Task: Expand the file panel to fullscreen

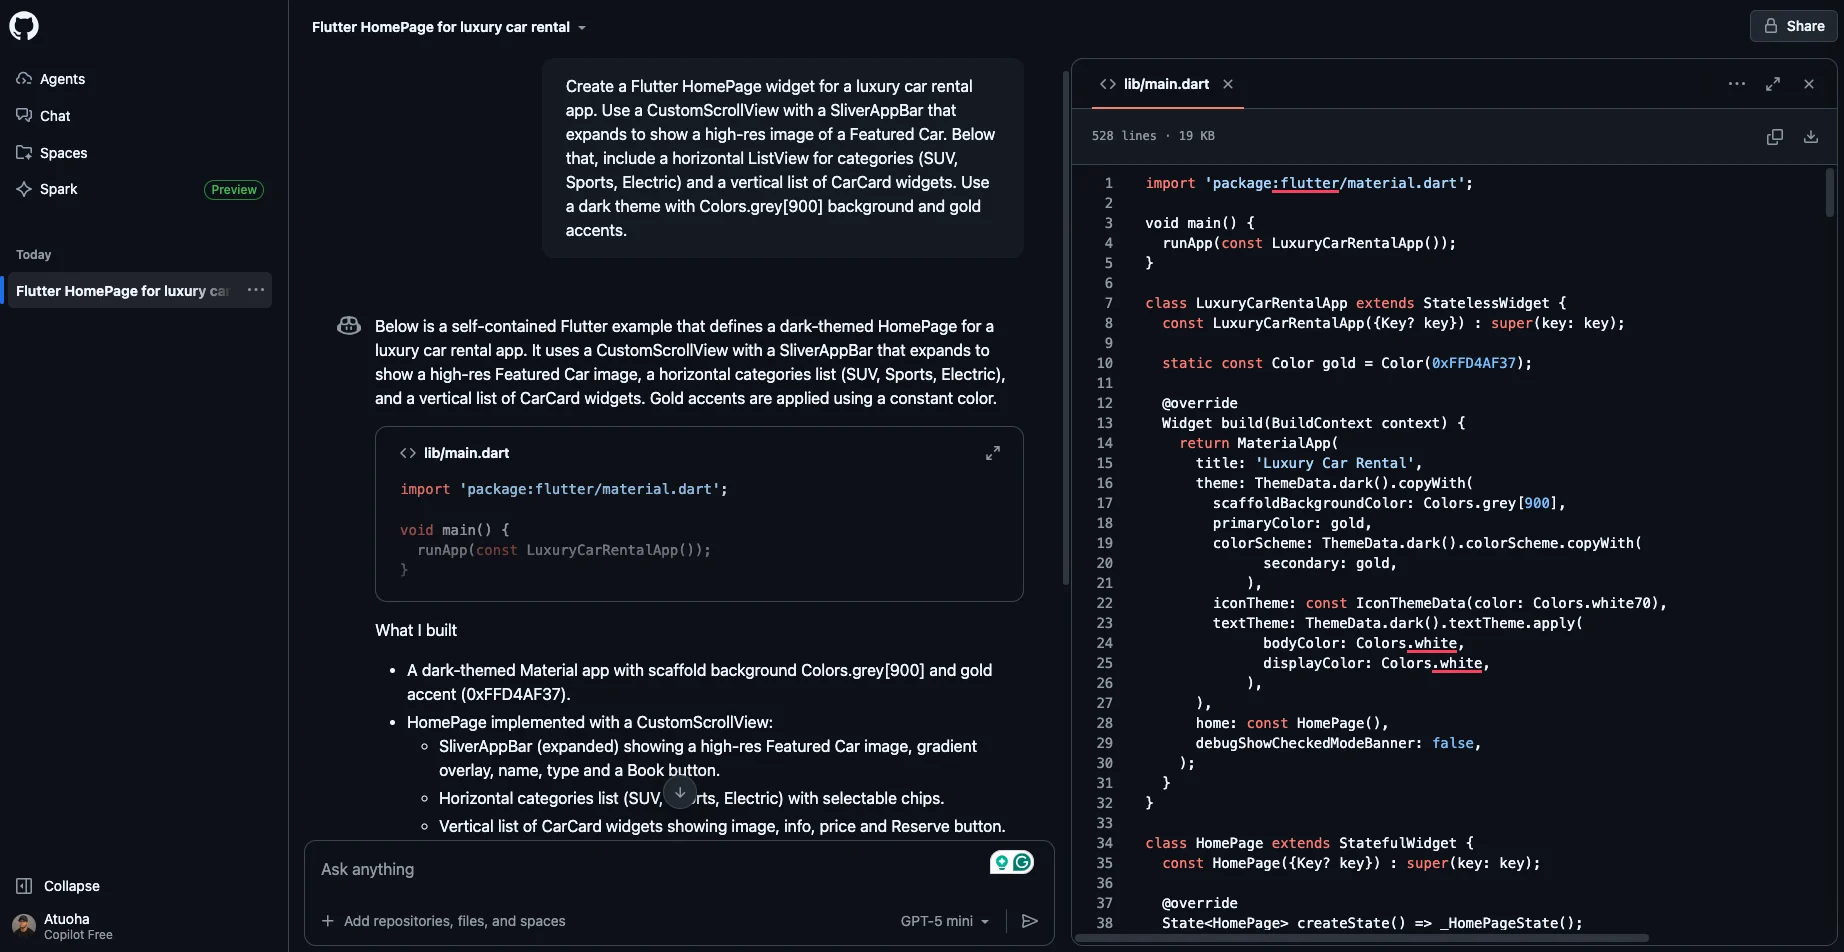Action: (1774, 84)
